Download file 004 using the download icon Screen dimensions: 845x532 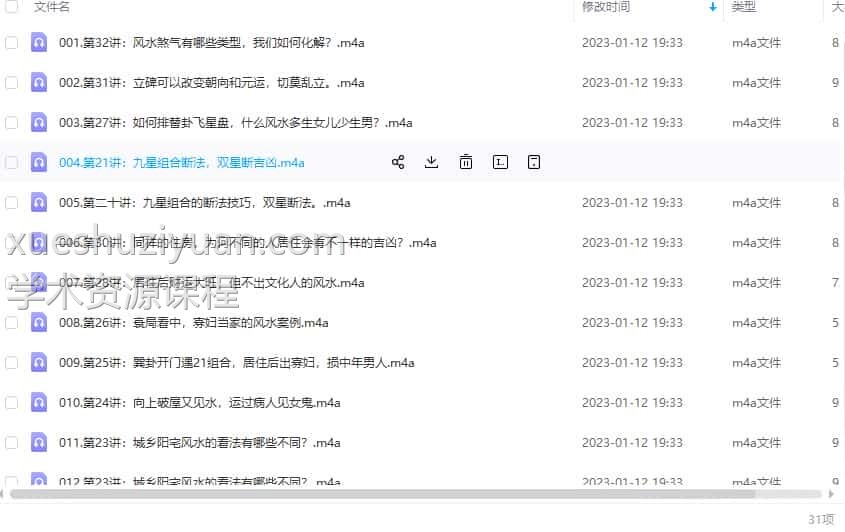(x=432, y=162)
